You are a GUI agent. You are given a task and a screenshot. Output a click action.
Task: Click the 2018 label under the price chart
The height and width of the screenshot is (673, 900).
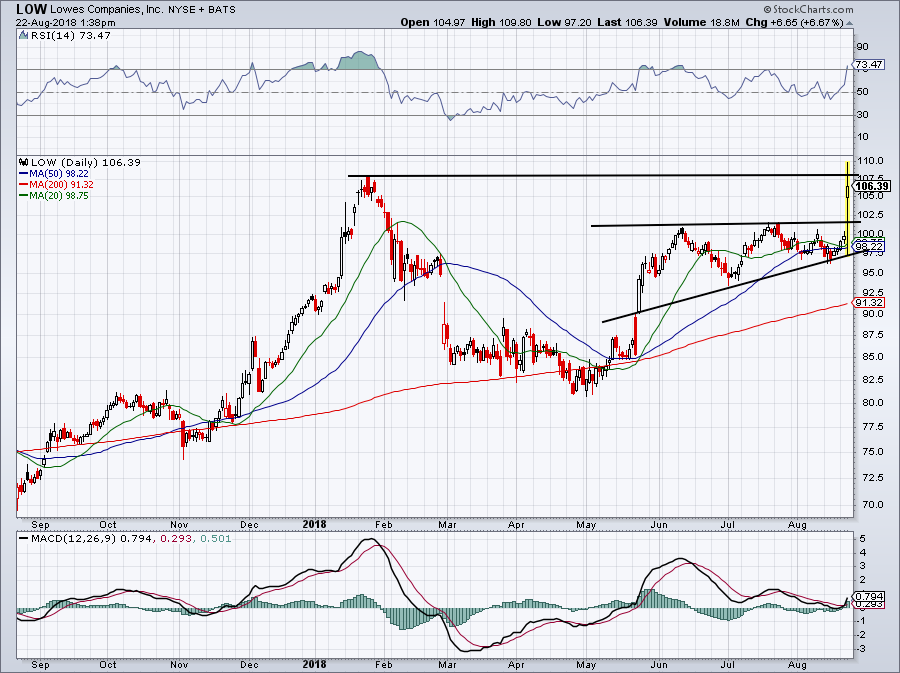pos(315,524)
